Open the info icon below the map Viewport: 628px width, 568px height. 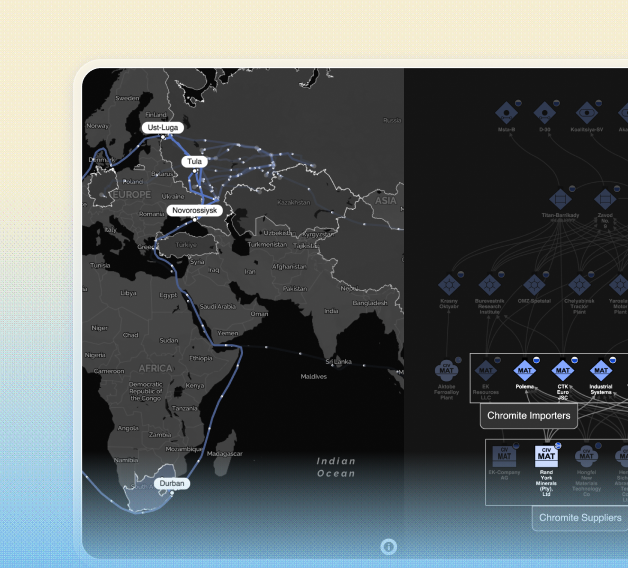coord(388,547)
